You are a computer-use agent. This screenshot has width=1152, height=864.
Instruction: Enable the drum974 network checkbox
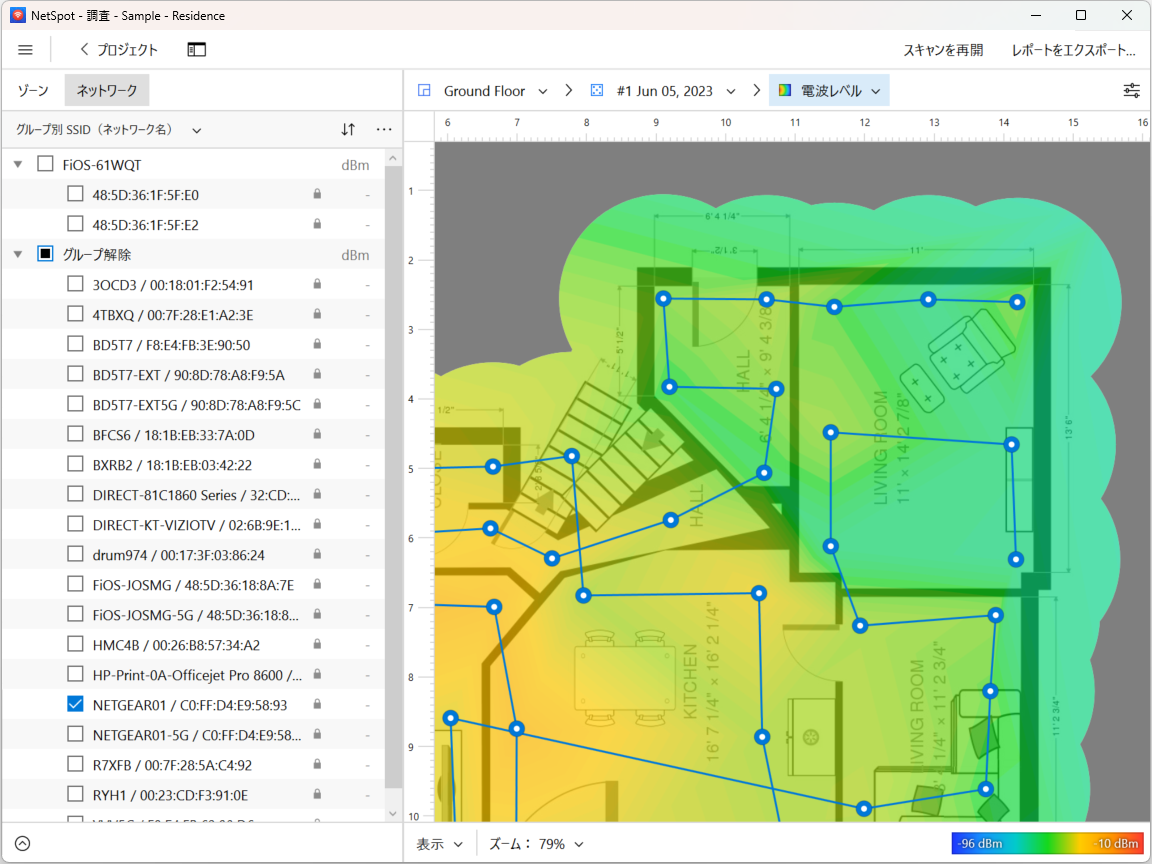pyautogui.click(x=75, y=554)
